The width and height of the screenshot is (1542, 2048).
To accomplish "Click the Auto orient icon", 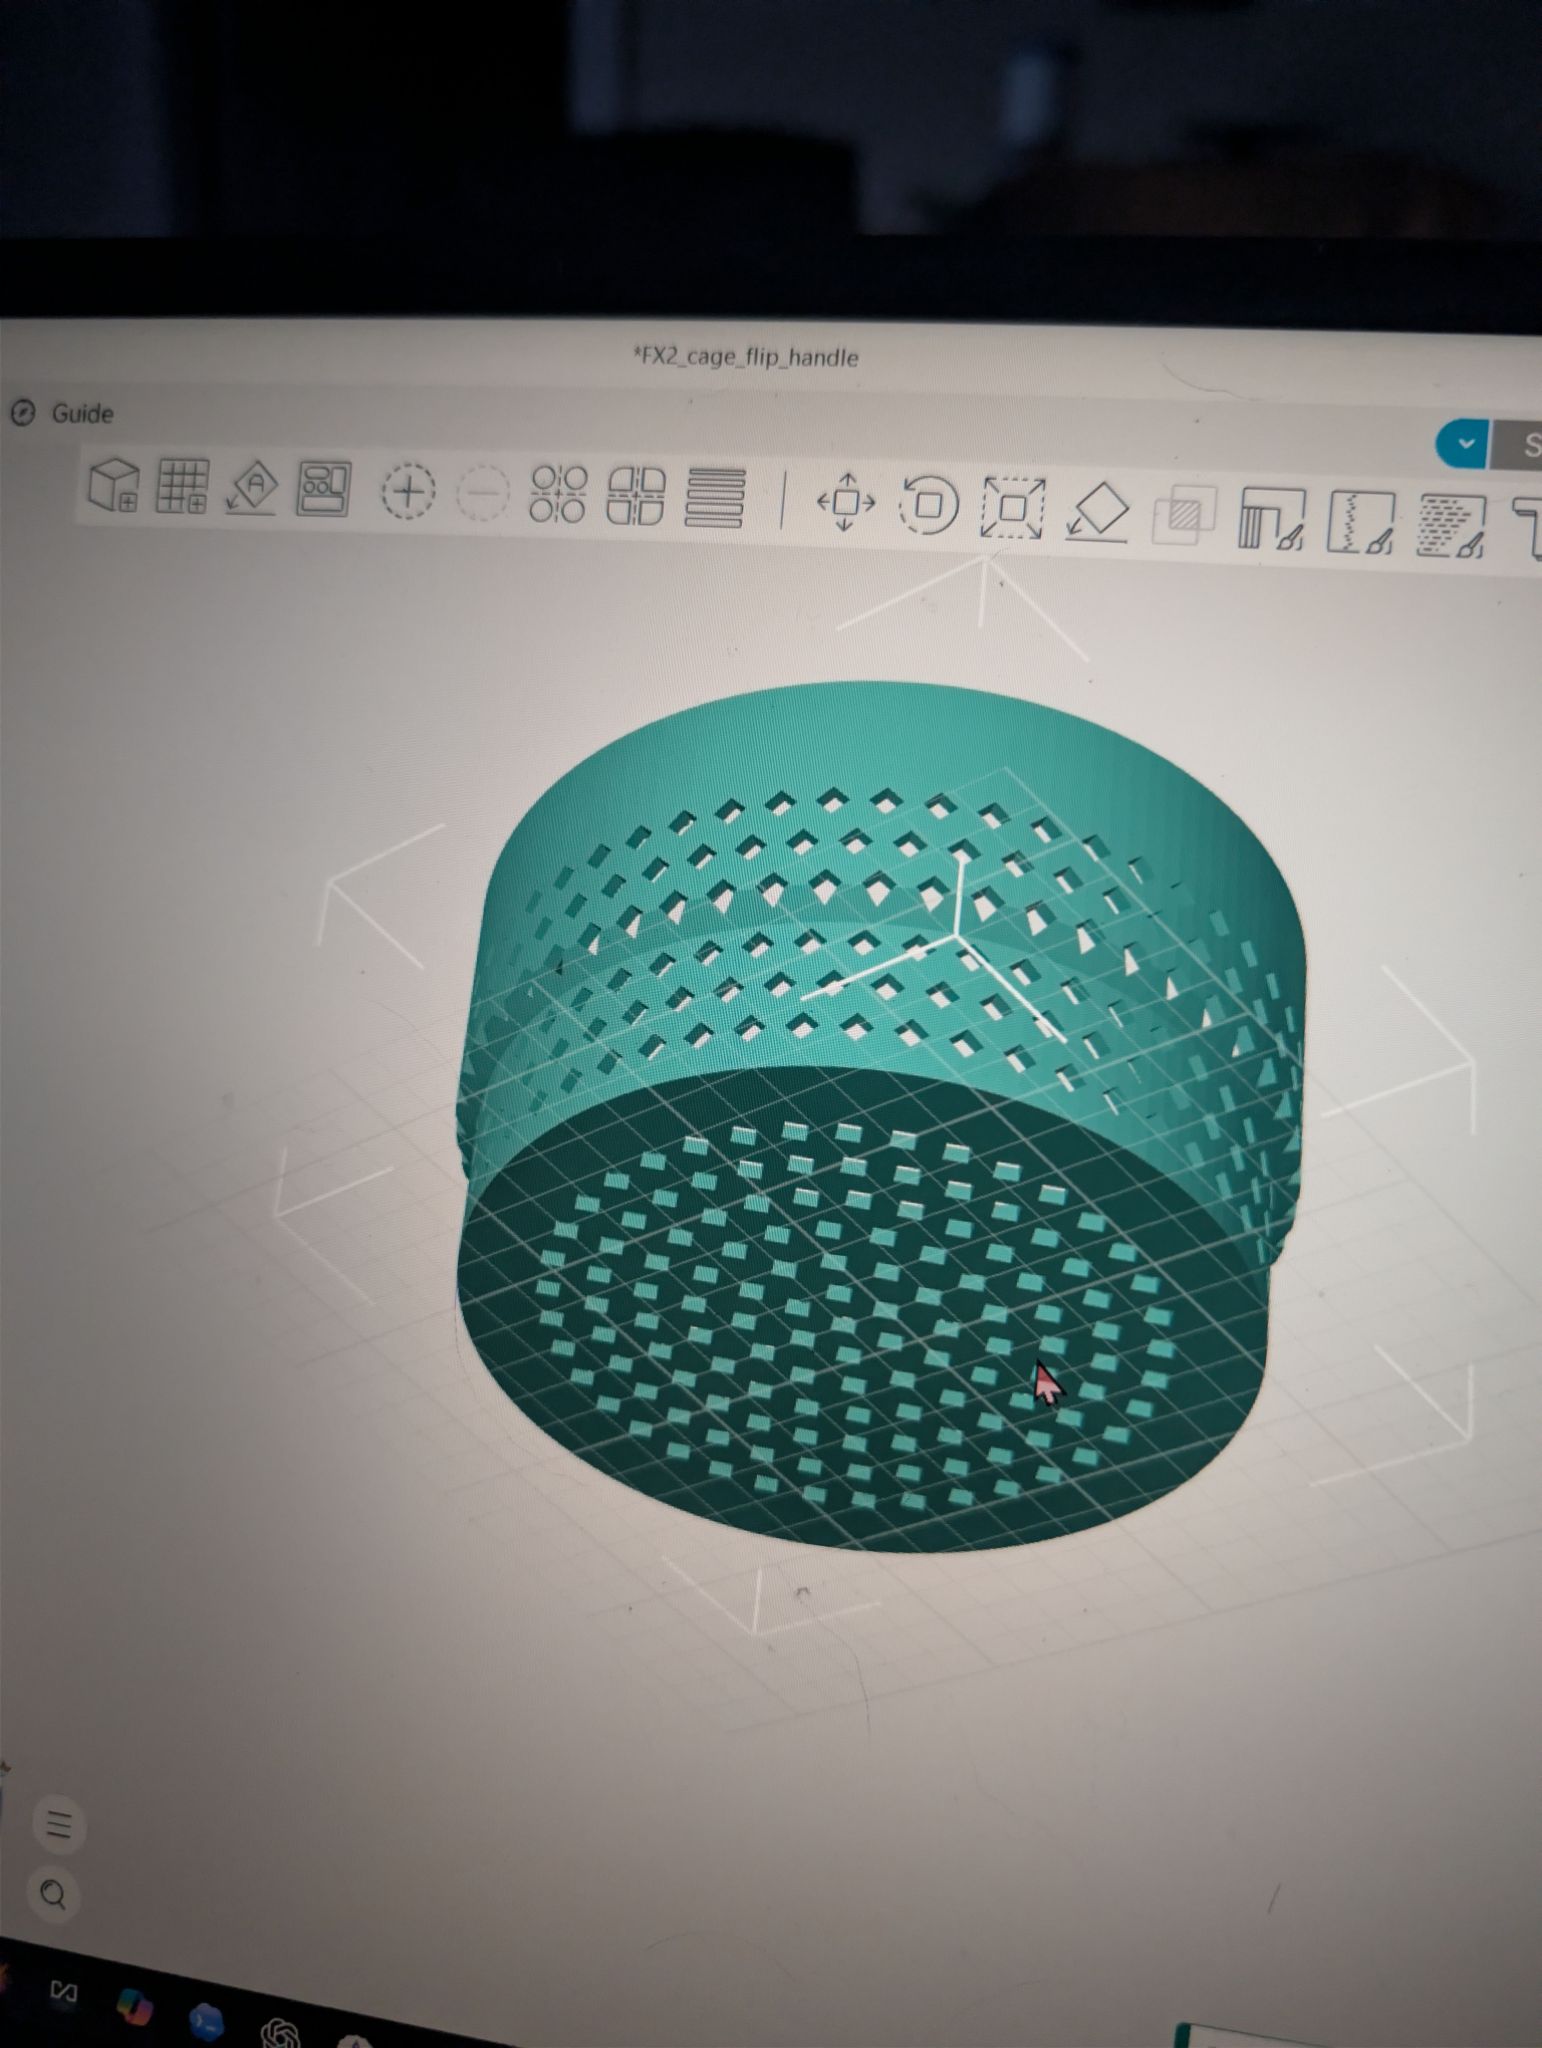I will (x=251, y=487).
